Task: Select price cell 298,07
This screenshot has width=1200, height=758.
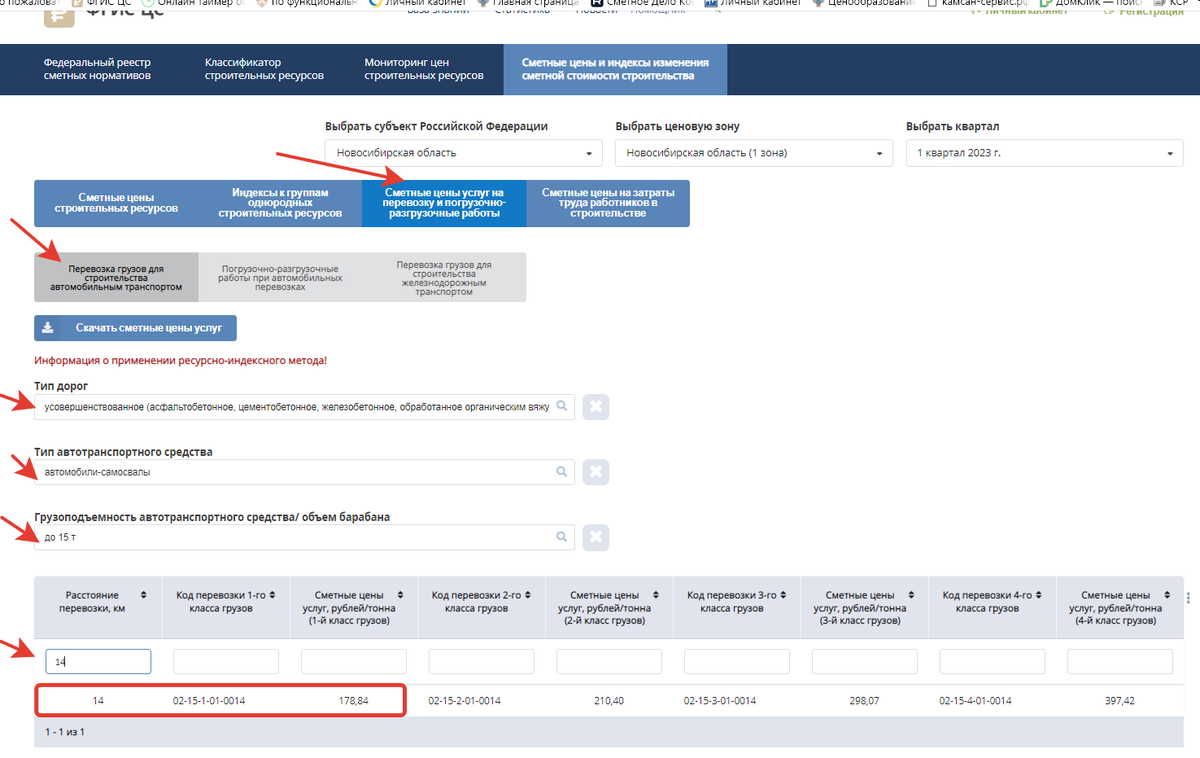Action: (x=865, y=701)
